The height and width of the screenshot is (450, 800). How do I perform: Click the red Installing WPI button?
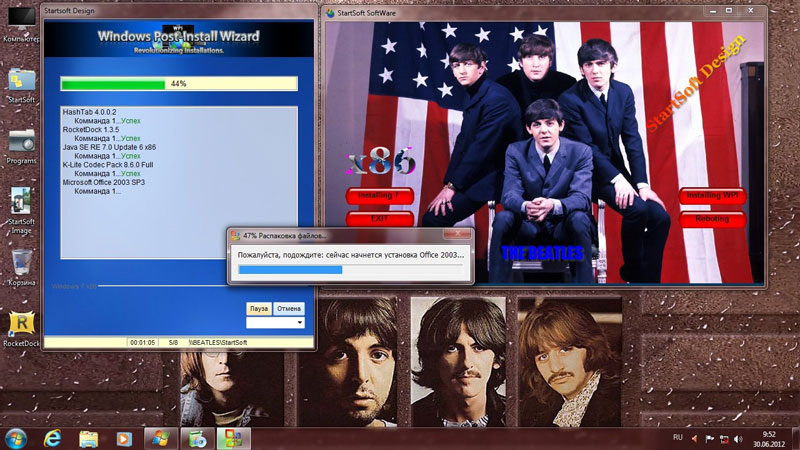tap(713, 196)
